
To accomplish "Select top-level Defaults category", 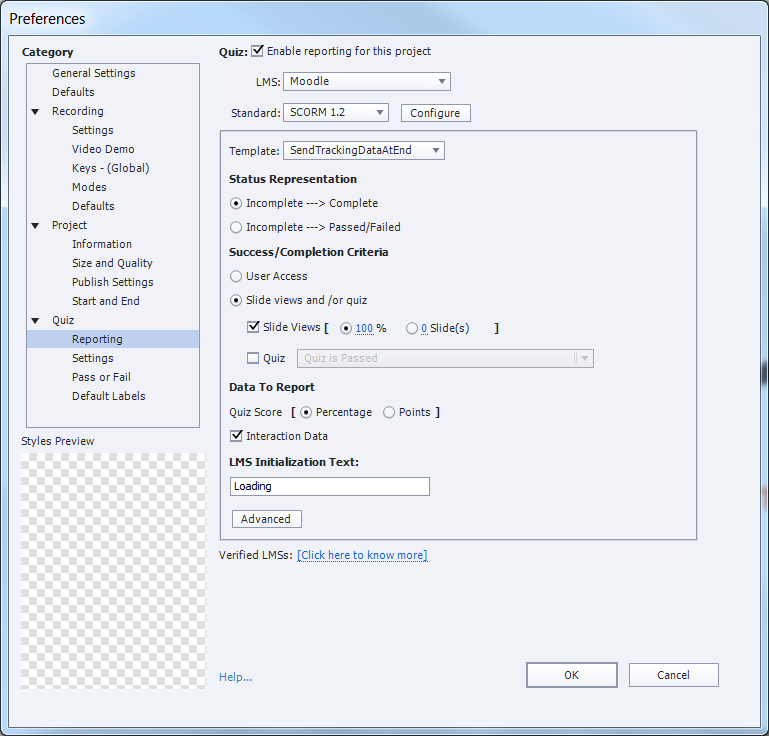I will click(73, 92).
